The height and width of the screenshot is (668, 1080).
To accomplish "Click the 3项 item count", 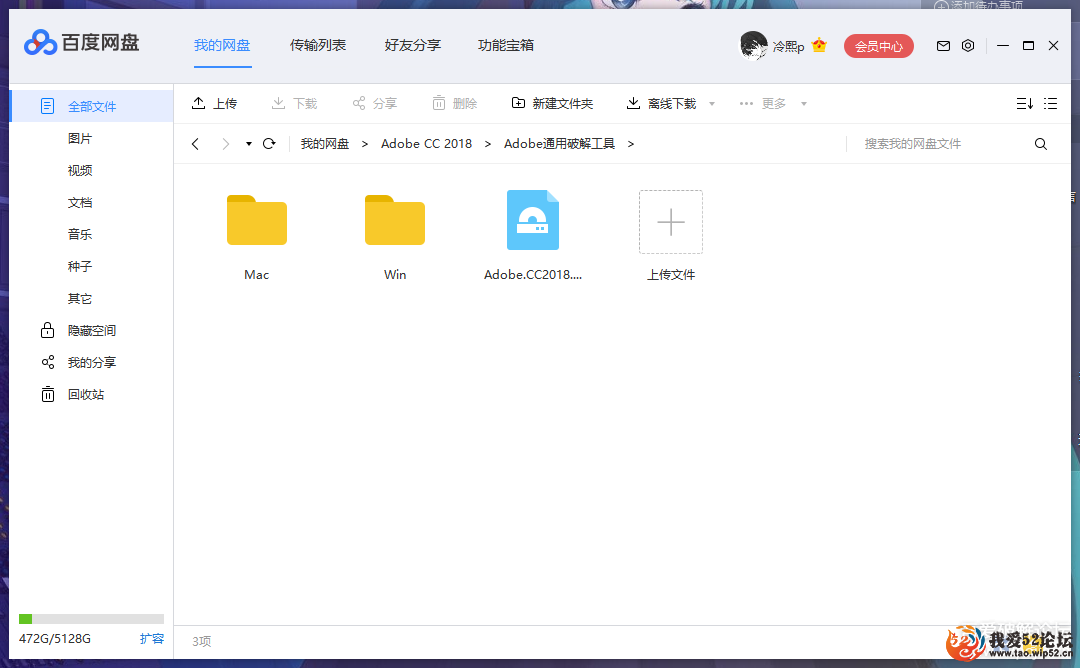I will [x=201, y=641].
